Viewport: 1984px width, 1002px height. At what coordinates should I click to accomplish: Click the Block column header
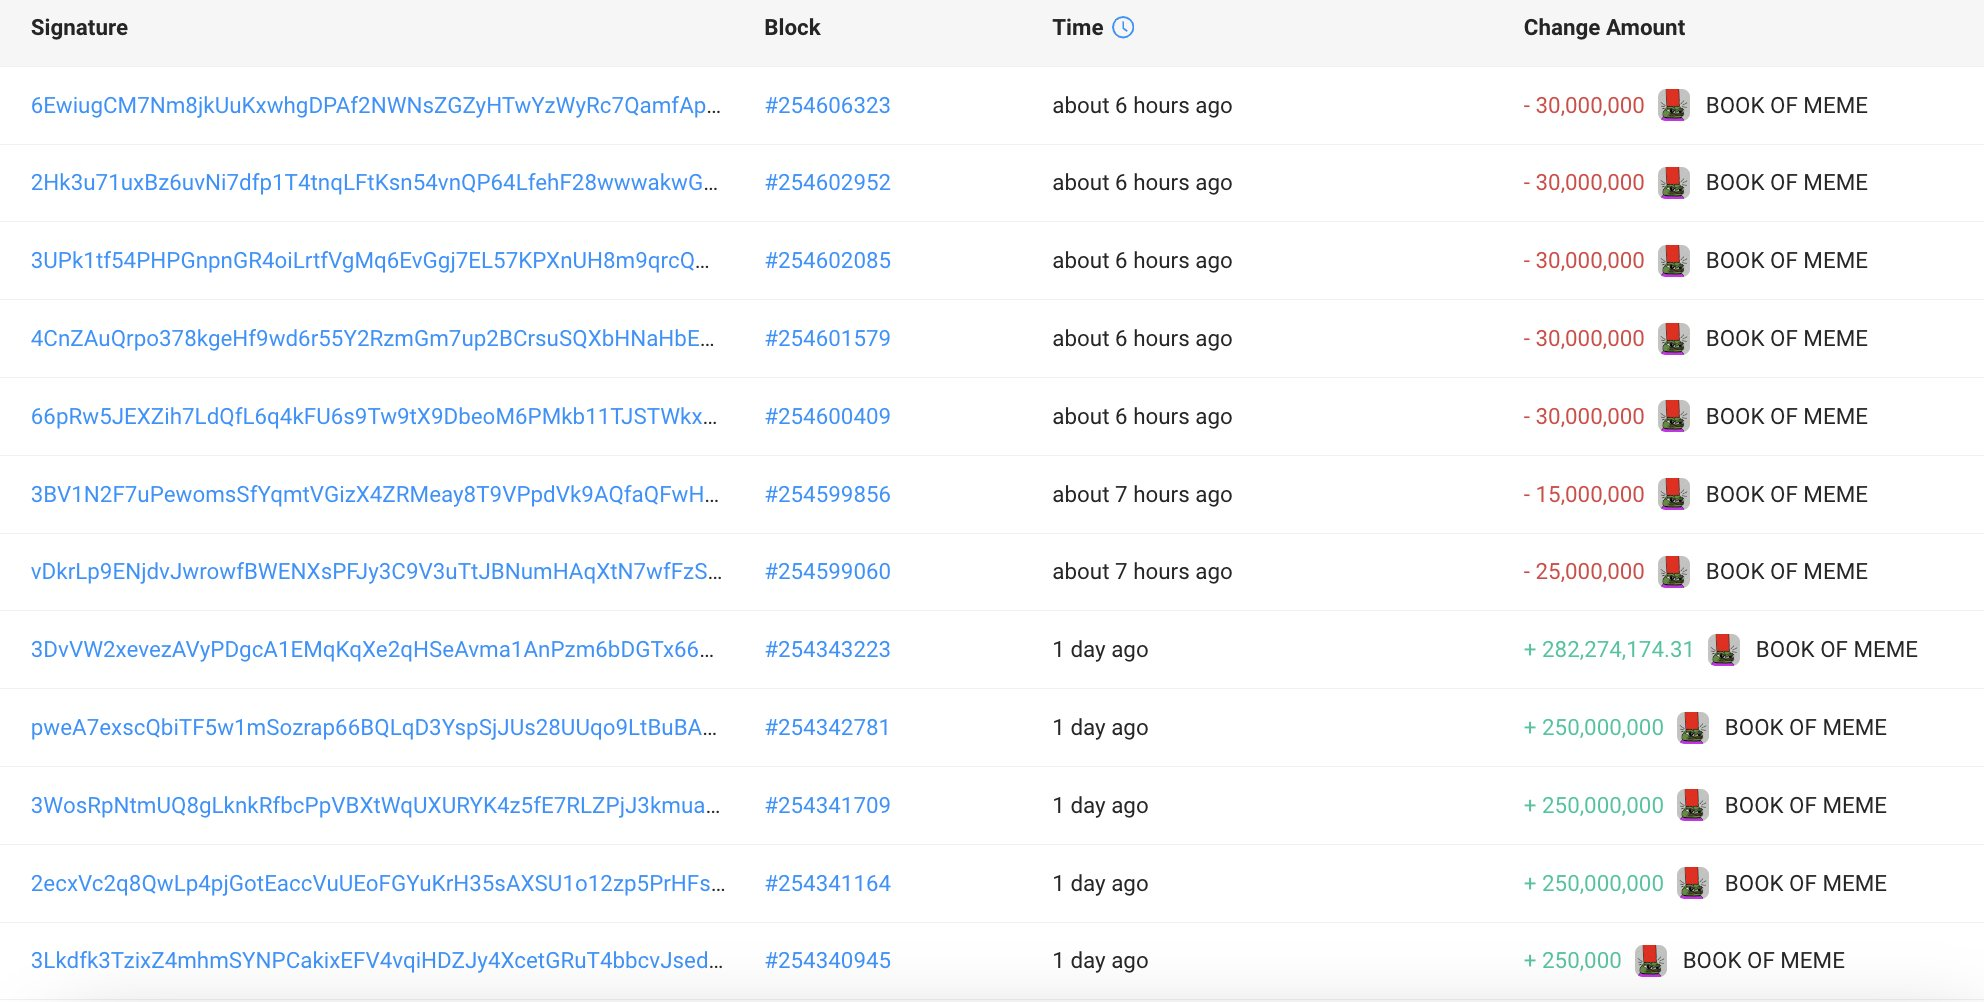[792, 28]
